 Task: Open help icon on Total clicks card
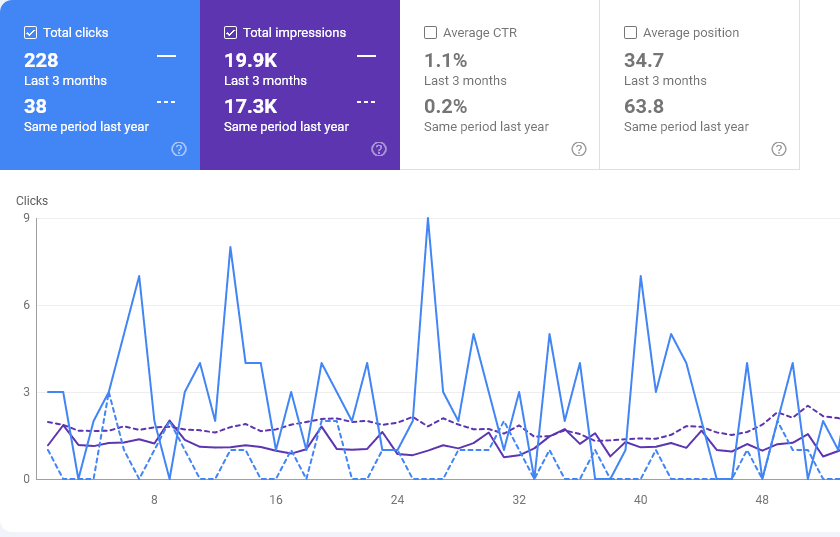coord(179,149)
